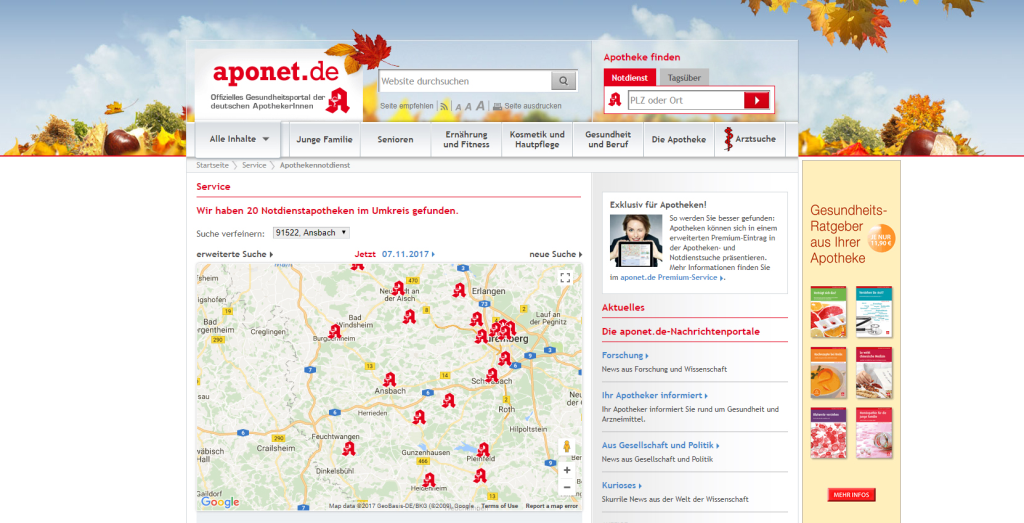Viewport: 1024px width, 523px height.
Task: Click the Seite empfehlen link
Action: pyautogui.click(x=406, y=106)
